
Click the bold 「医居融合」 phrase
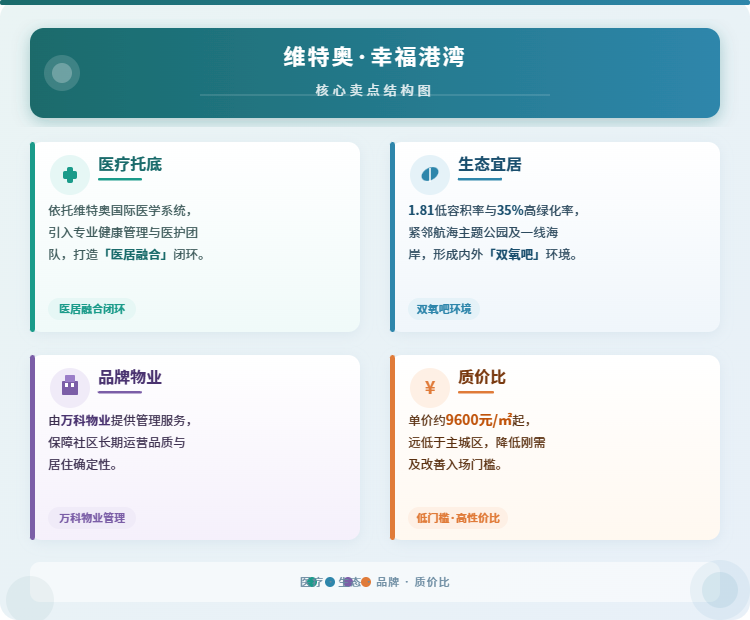pos(136,255)
